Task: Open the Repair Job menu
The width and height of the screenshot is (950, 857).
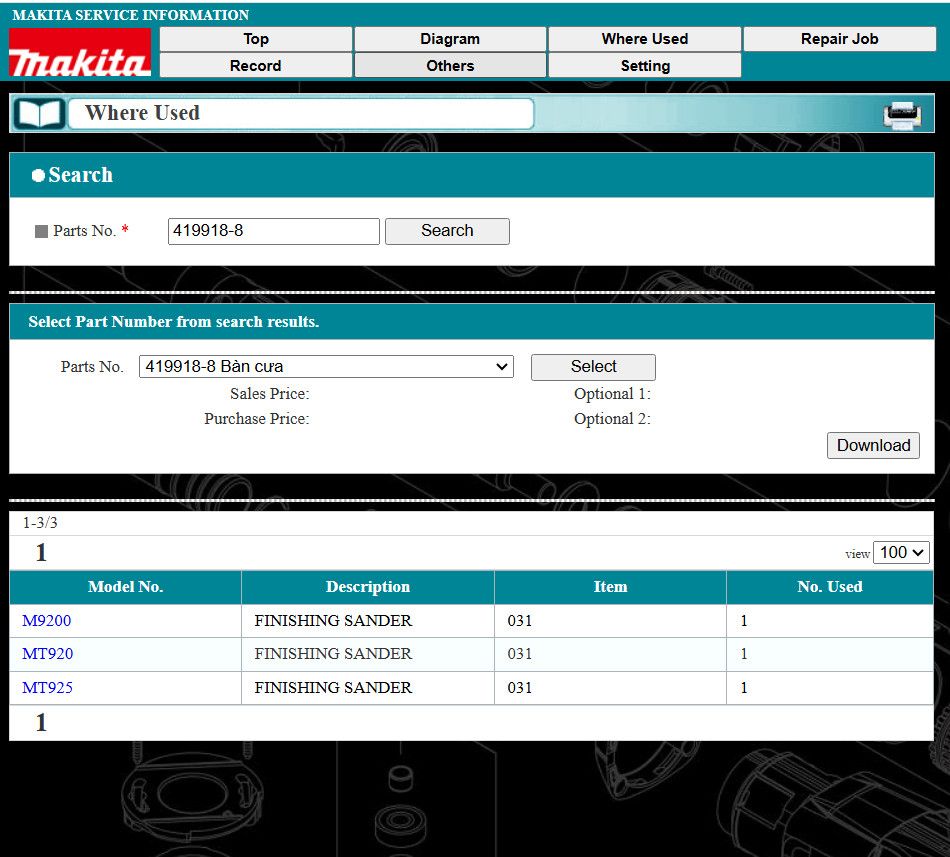Action: tap(840, 39)
